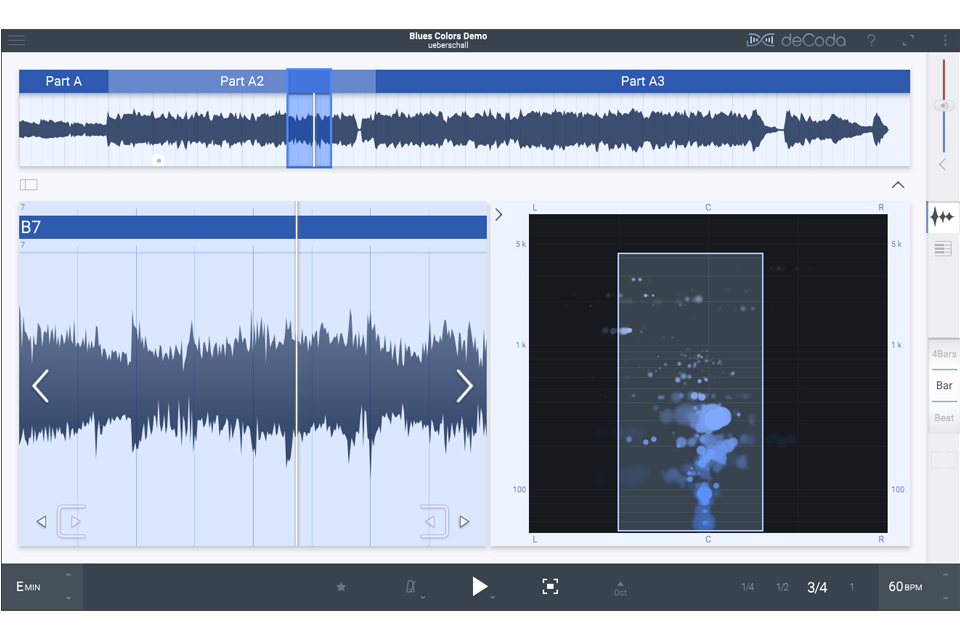This screenshot has height=640, width=960.
Task: Collapse the panel using the chevron above spectral view
Action: pyautogui.click(x=897, y=185)
